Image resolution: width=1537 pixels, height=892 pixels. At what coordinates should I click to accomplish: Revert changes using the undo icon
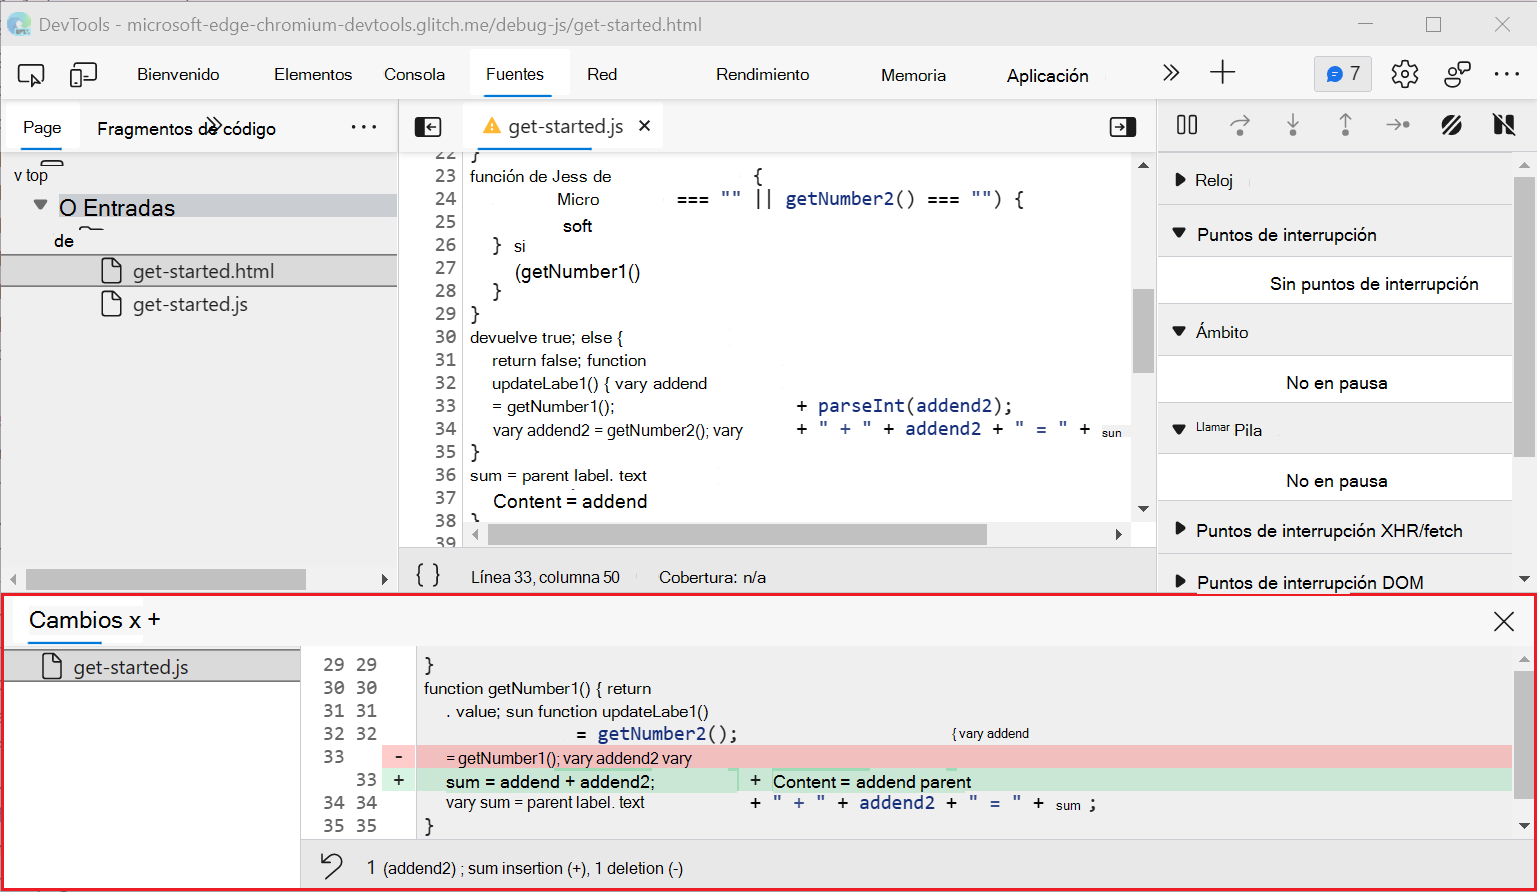332,866
